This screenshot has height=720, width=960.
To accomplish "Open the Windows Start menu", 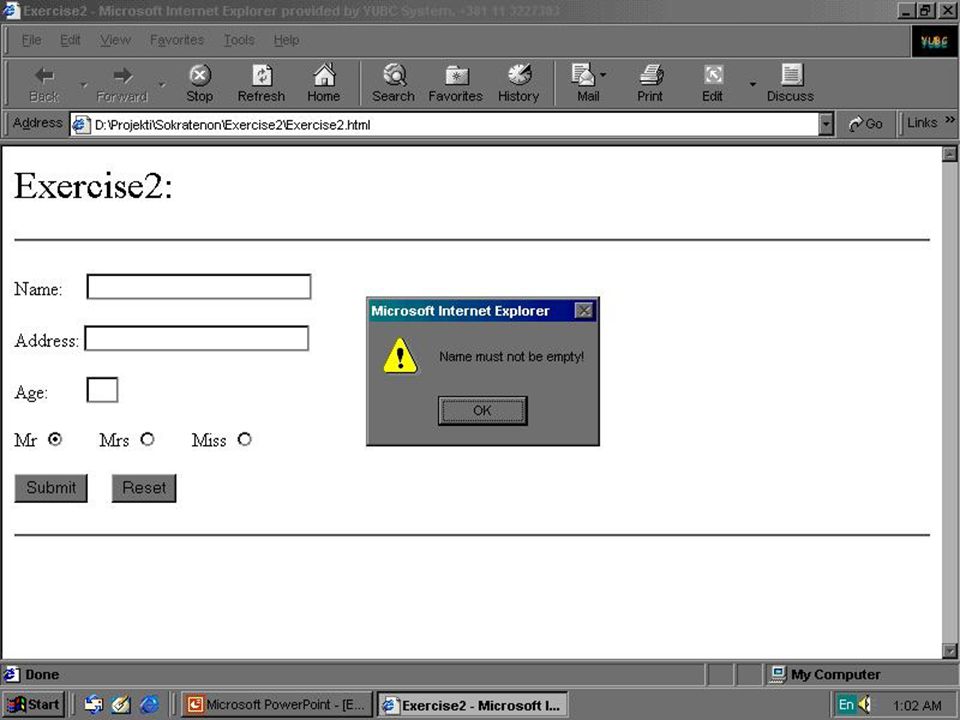I will [x=33, y=705].
